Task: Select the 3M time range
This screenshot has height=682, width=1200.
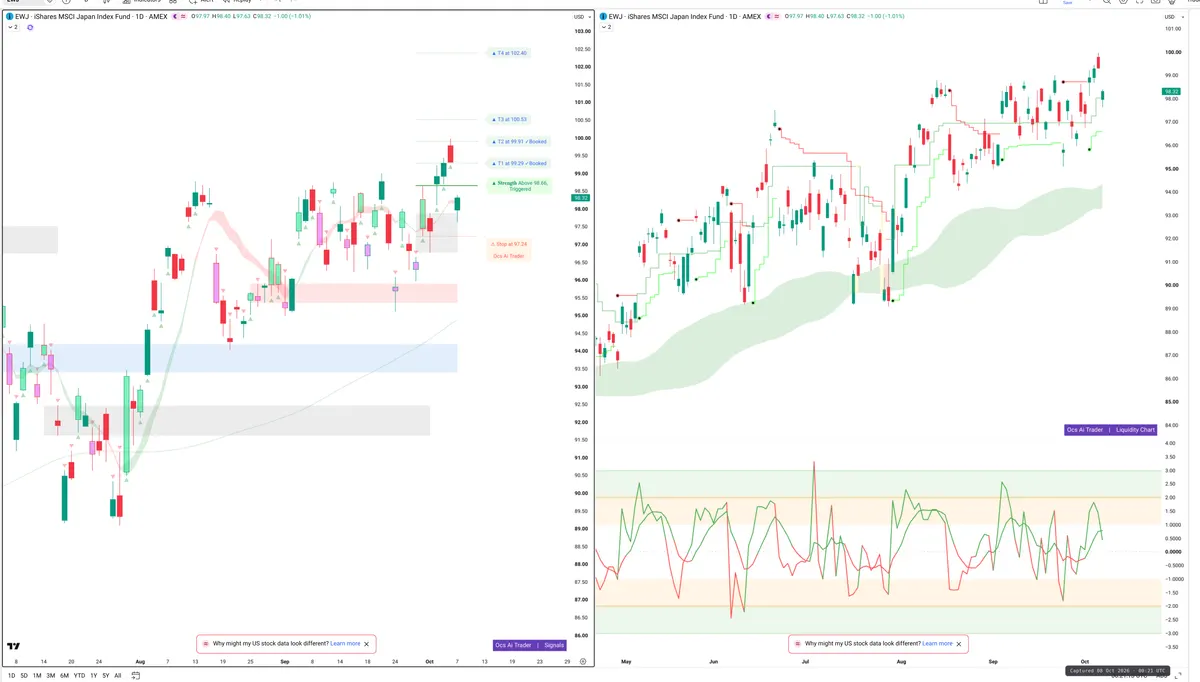Action: [51, 676]
